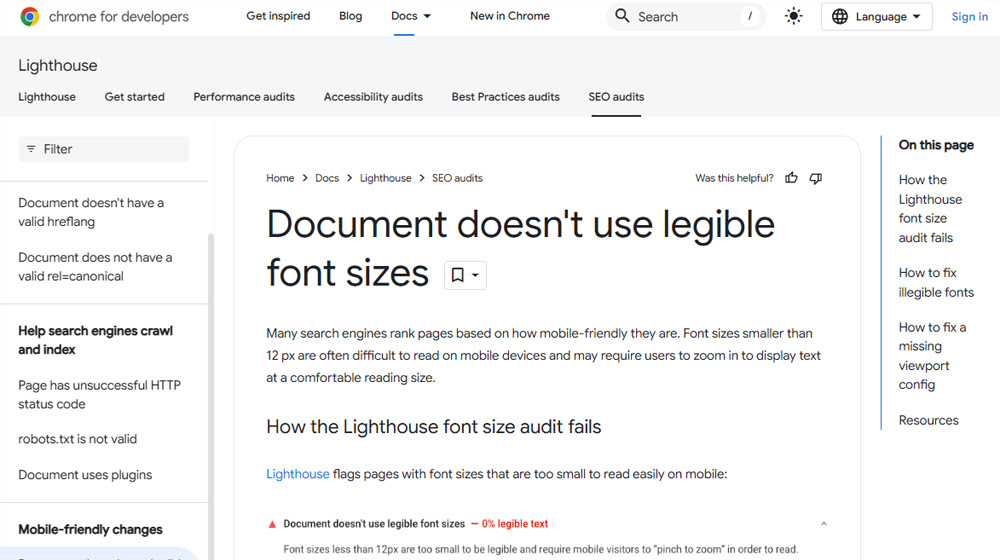This screenshot has height=560, width=1000.
Task: Click the sidebar Filter field
Action: click(x=104, y=149)
